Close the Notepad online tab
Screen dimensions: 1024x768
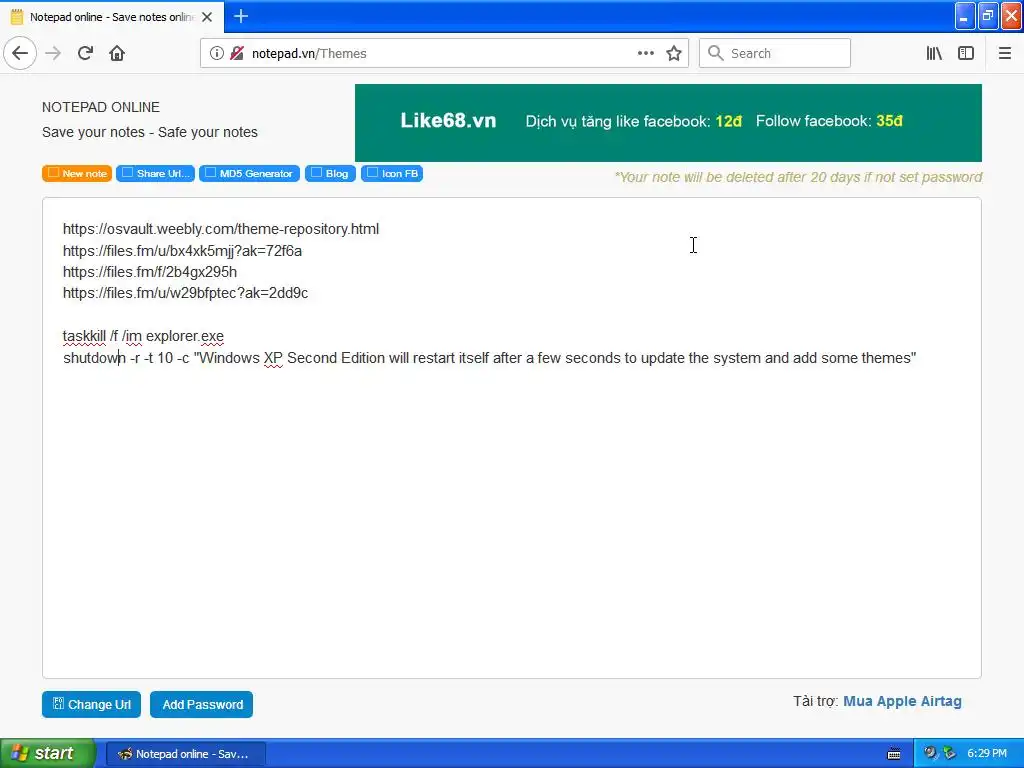pyautogui.click(x=207, y=17)
